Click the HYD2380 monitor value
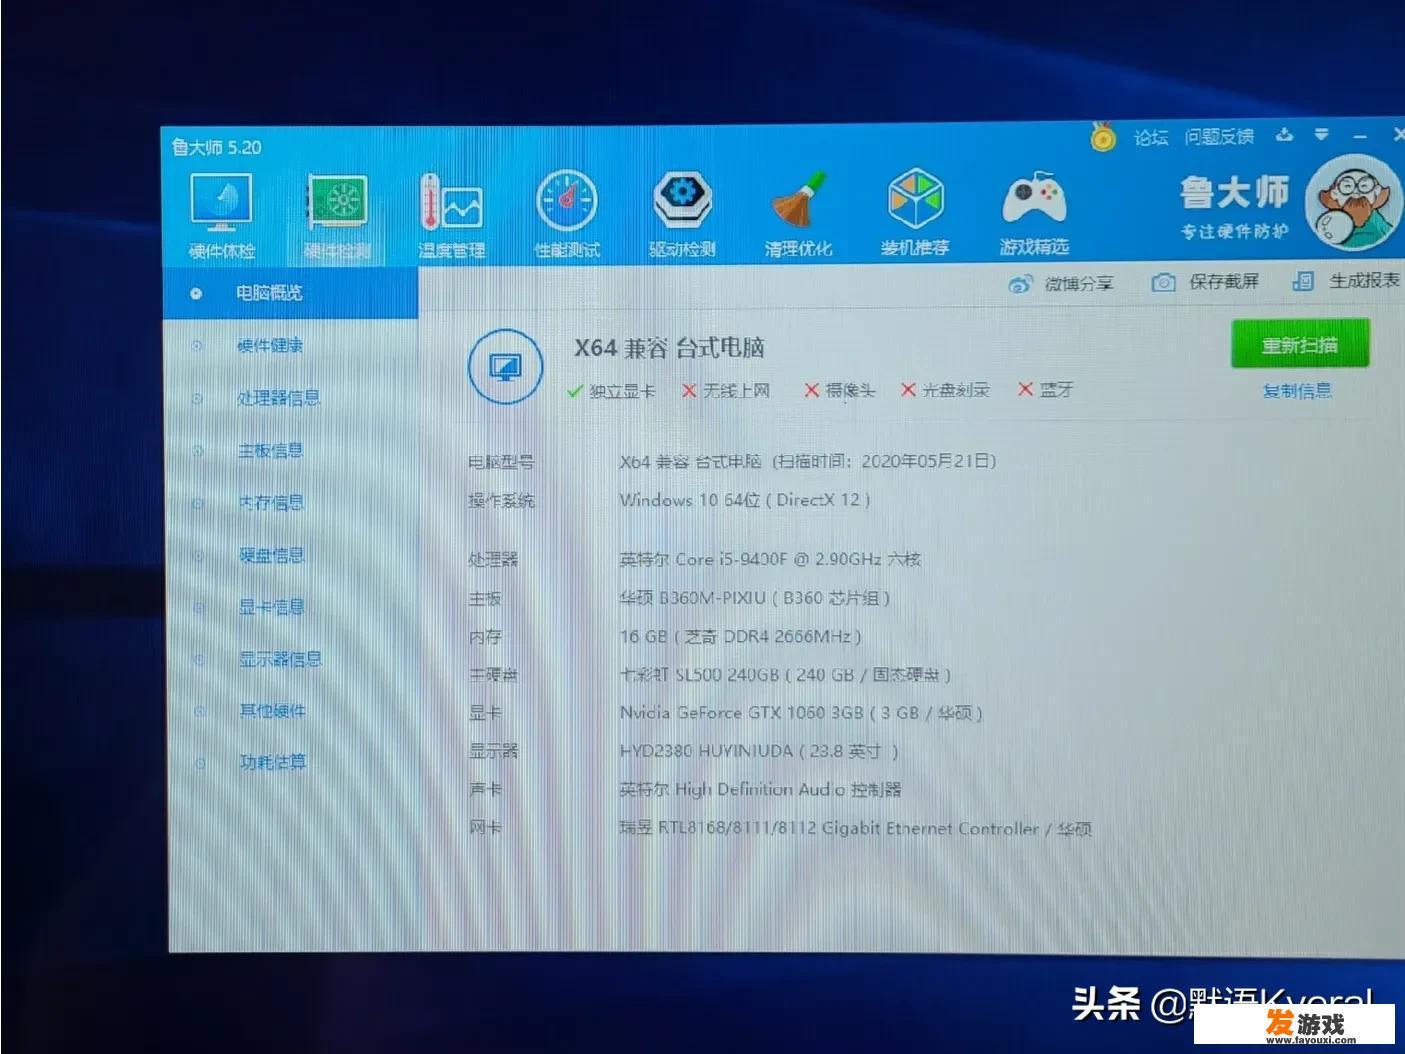 pyautogui.click(x=758, y=751)
